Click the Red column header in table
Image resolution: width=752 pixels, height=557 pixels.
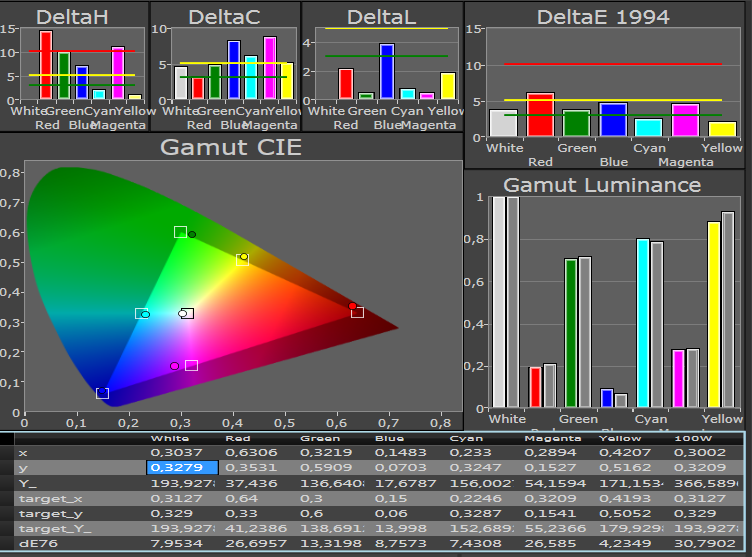(x=238, y=438)
